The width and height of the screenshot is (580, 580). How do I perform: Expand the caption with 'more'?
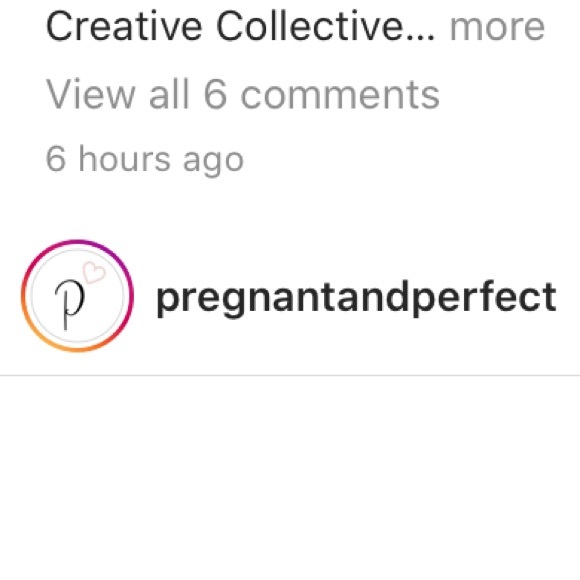497,27
